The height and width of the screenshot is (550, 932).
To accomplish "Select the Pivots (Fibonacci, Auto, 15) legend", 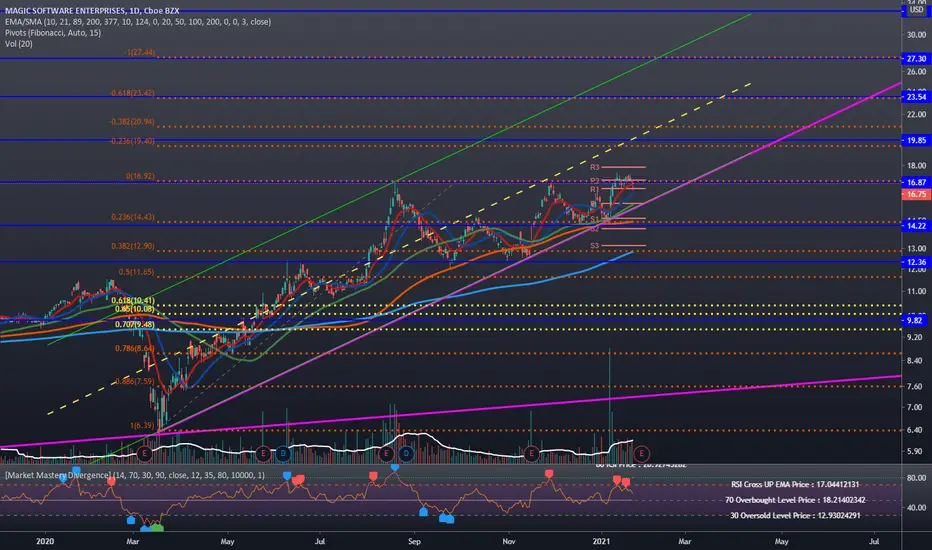I will point(53,33).
